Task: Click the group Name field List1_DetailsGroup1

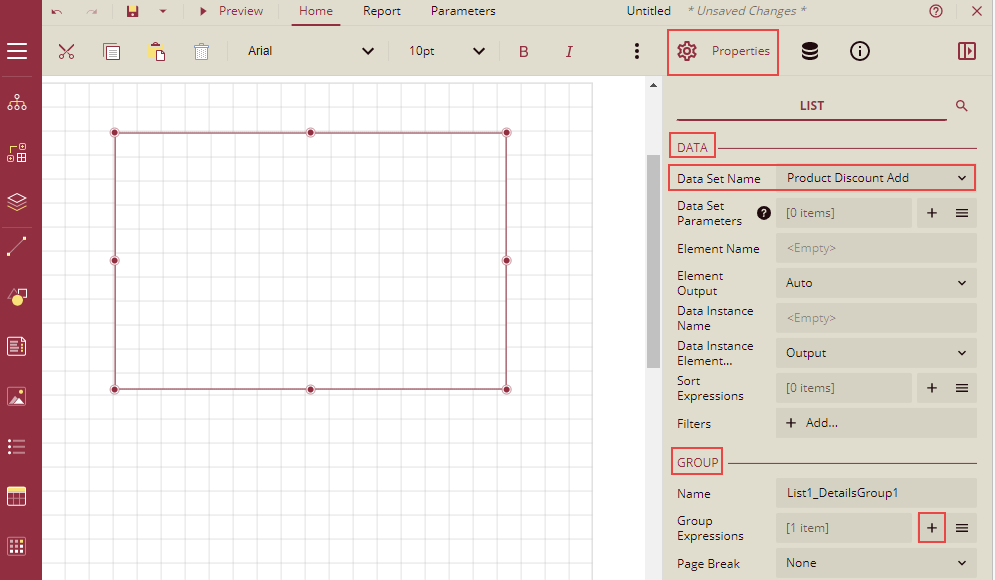Action: pyautogui.click(x=876, y=493)
